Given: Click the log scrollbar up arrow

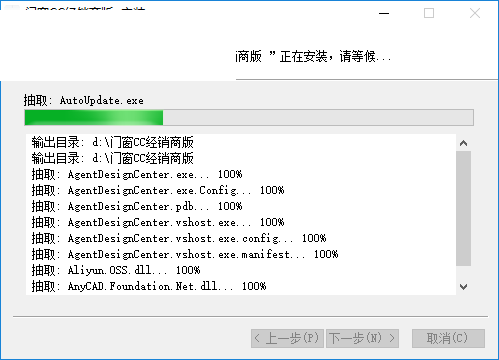Looking at the screenshot, I should coord(463,143).
